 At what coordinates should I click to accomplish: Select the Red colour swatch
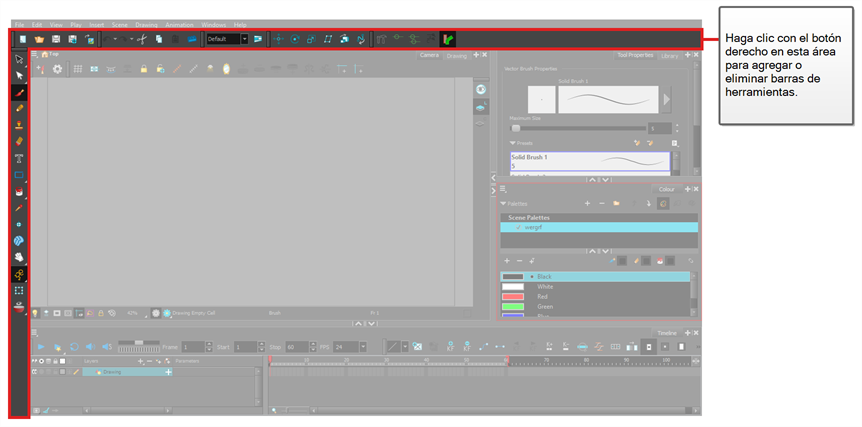click(x=512, y=296)
